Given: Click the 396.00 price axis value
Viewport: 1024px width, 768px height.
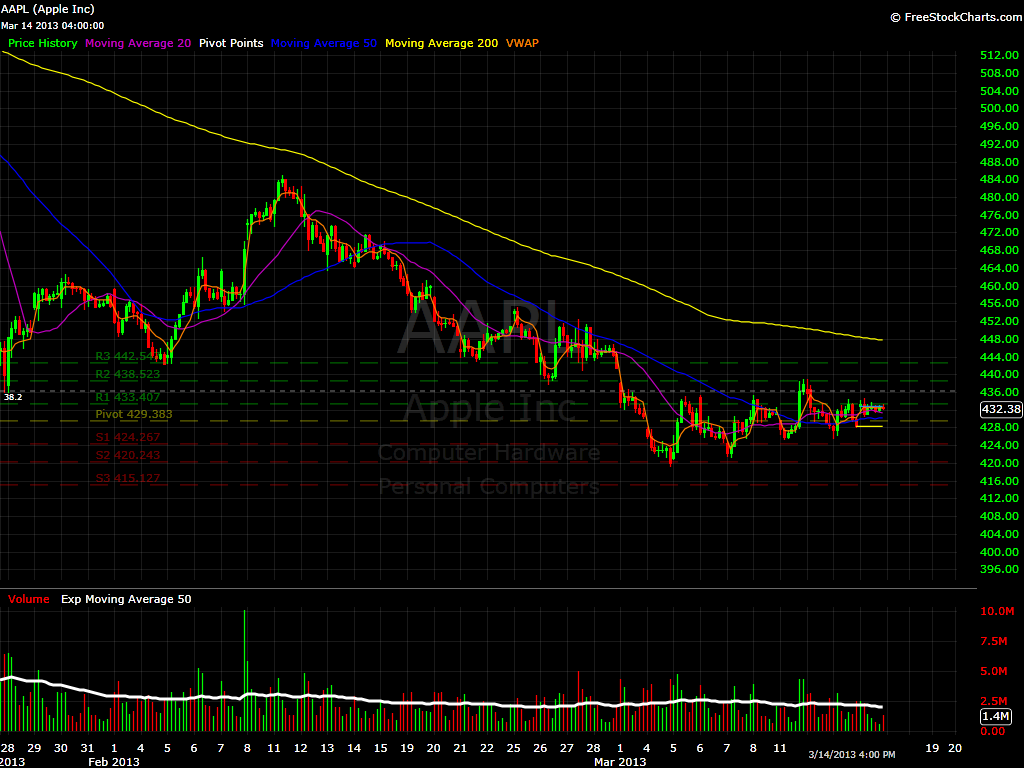Looking at the screenshot, I should (999, 569).
